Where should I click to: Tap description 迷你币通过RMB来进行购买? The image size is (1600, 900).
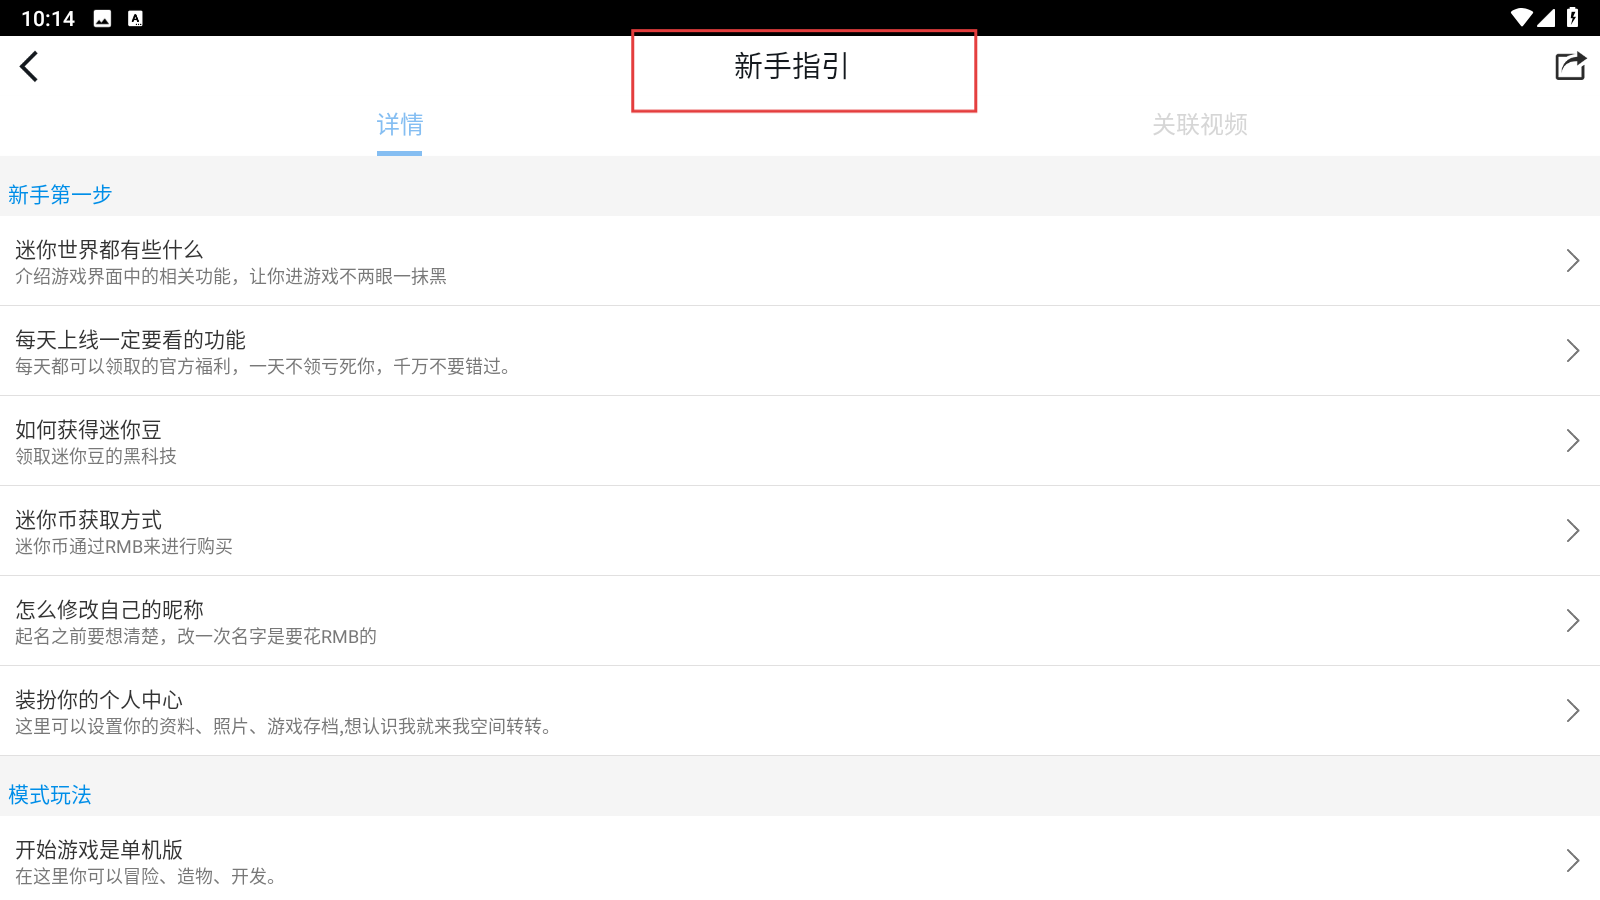[x=124, y=546]
